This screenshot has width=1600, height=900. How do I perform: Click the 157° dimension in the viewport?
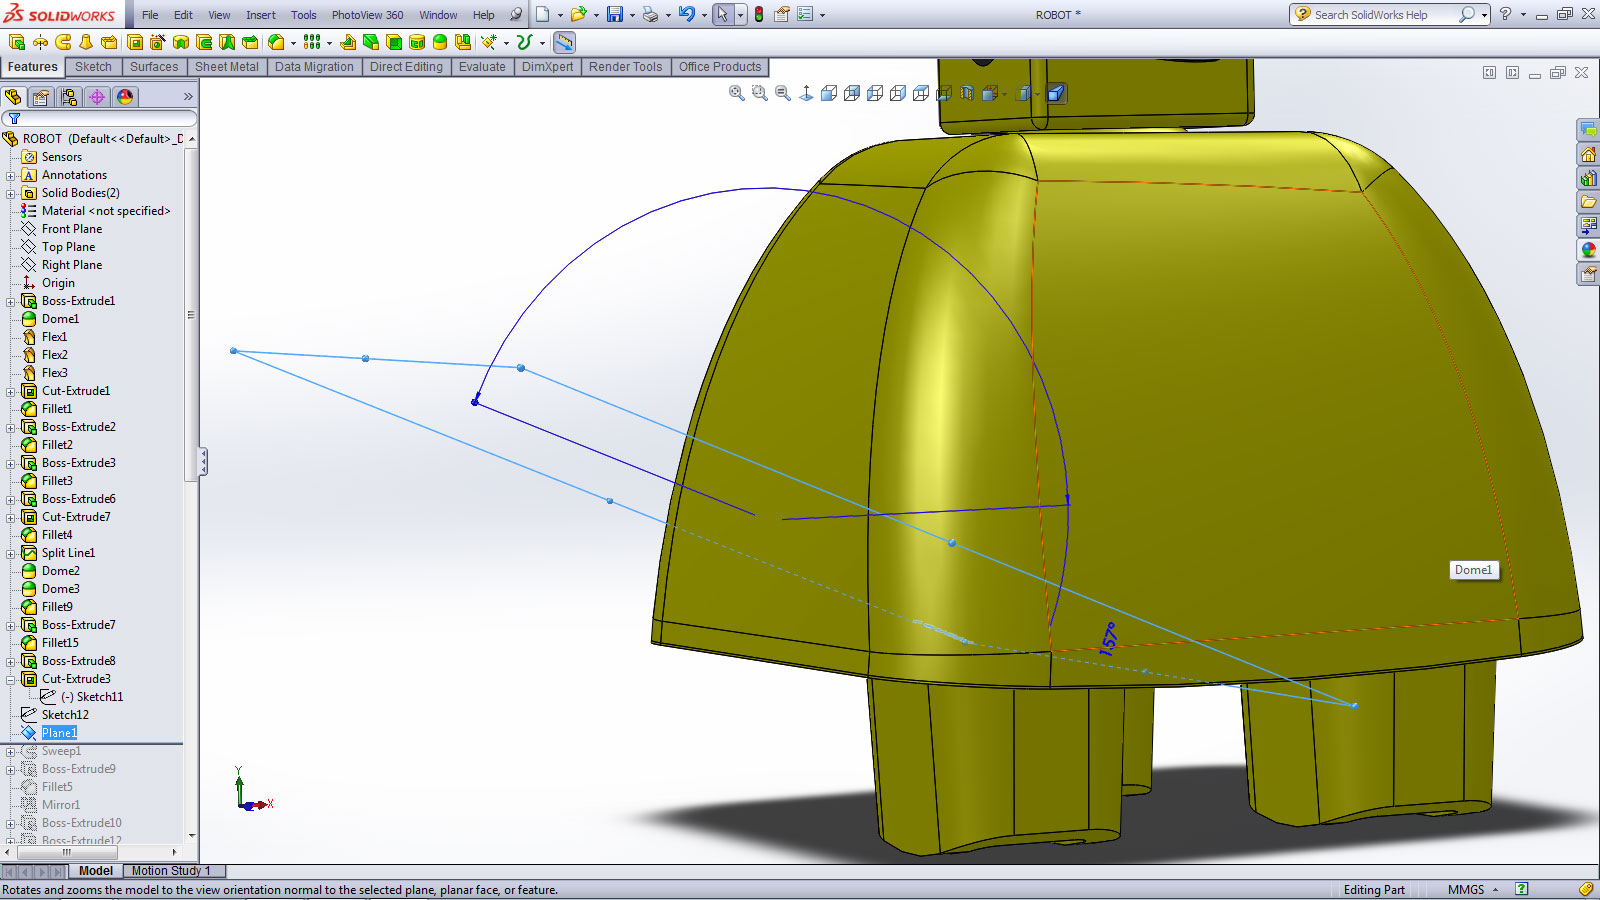(1107, 638)
